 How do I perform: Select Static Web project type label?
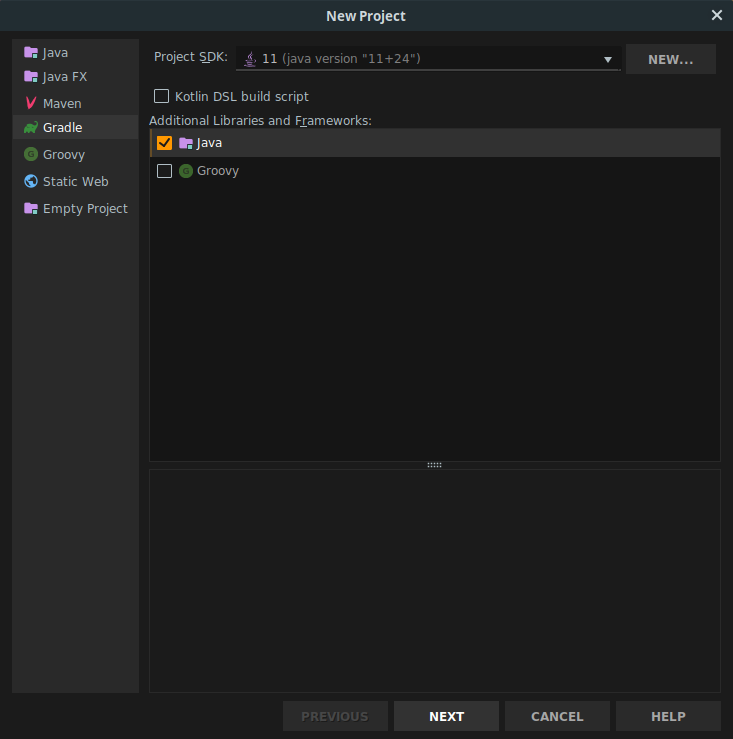click(x=75, y=182)
